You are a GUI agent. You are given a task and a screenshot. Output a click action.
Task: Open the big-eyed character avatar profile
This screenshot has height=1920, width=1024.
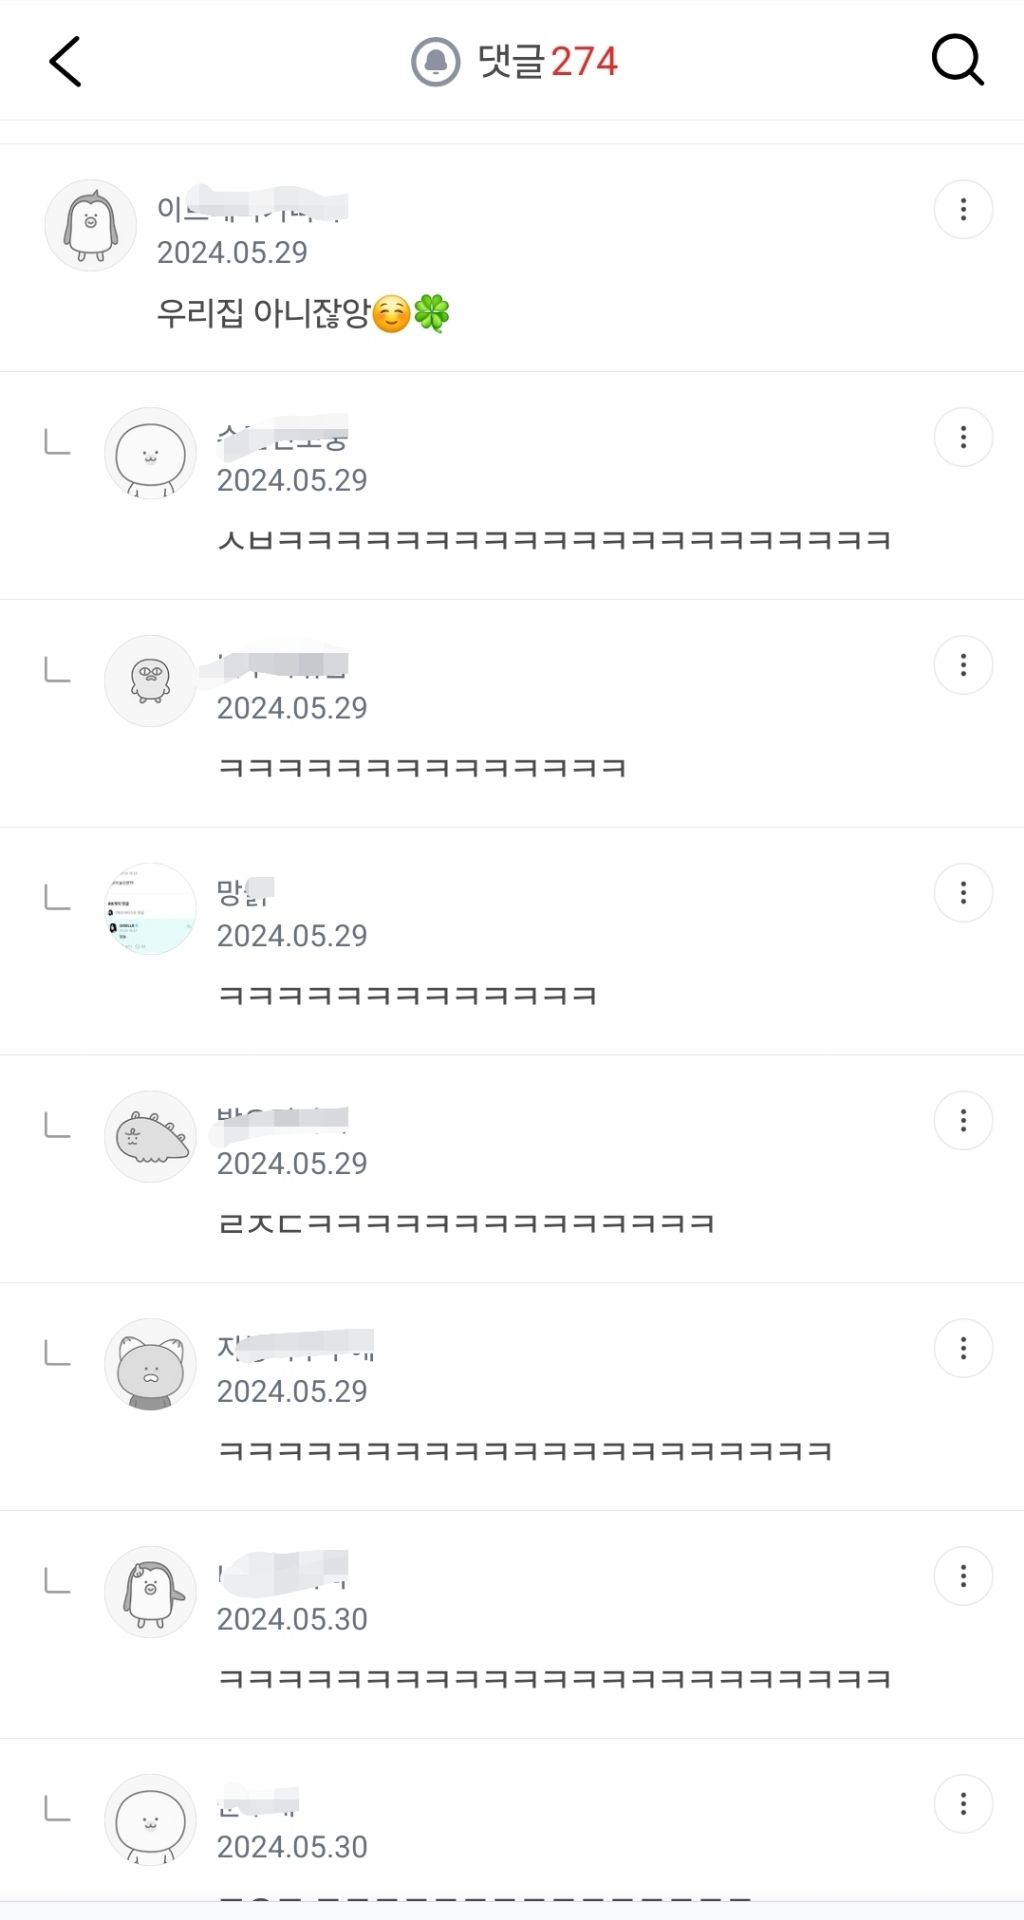coord(151,681)
